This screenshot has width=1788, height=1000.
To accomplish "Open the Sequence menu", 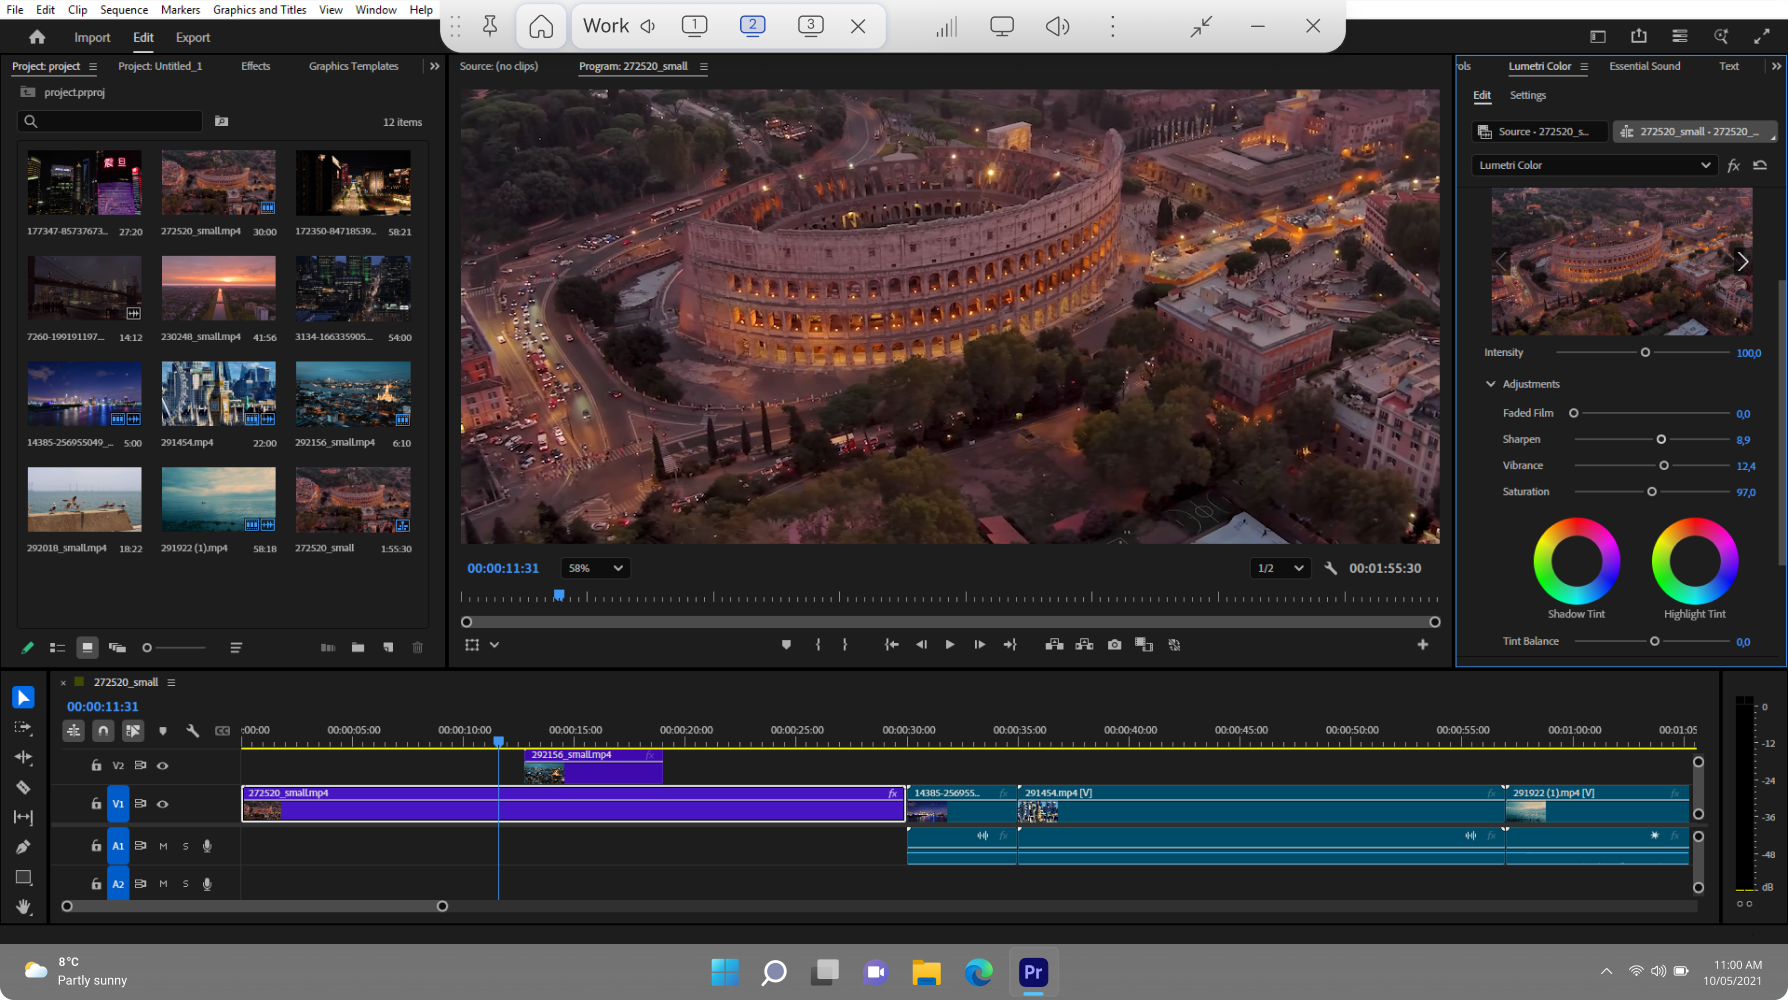I will pyautogui.click(x=124, y=9).
